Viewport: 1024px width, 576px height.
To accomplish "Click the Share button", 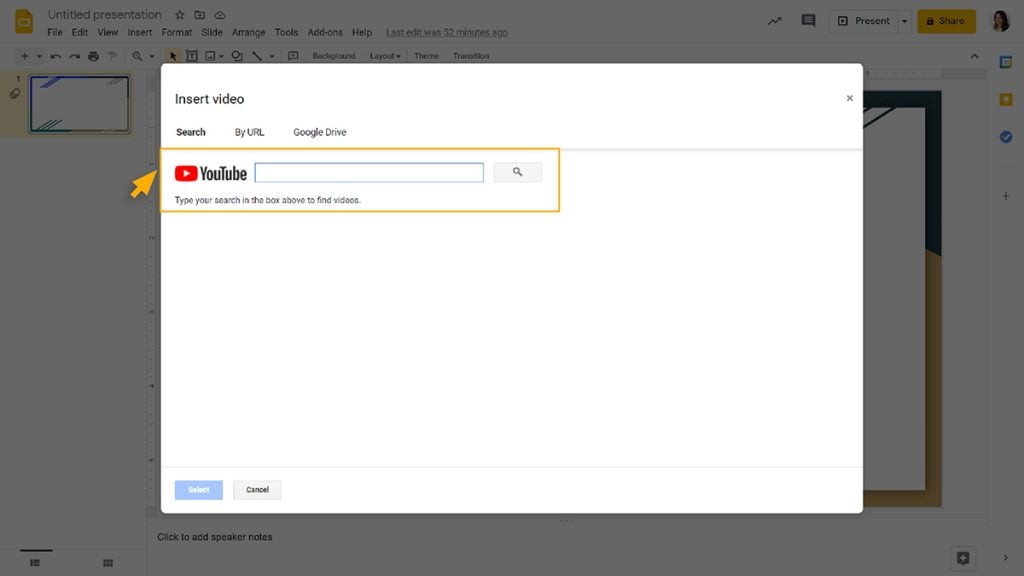I will tap(946, 20).
